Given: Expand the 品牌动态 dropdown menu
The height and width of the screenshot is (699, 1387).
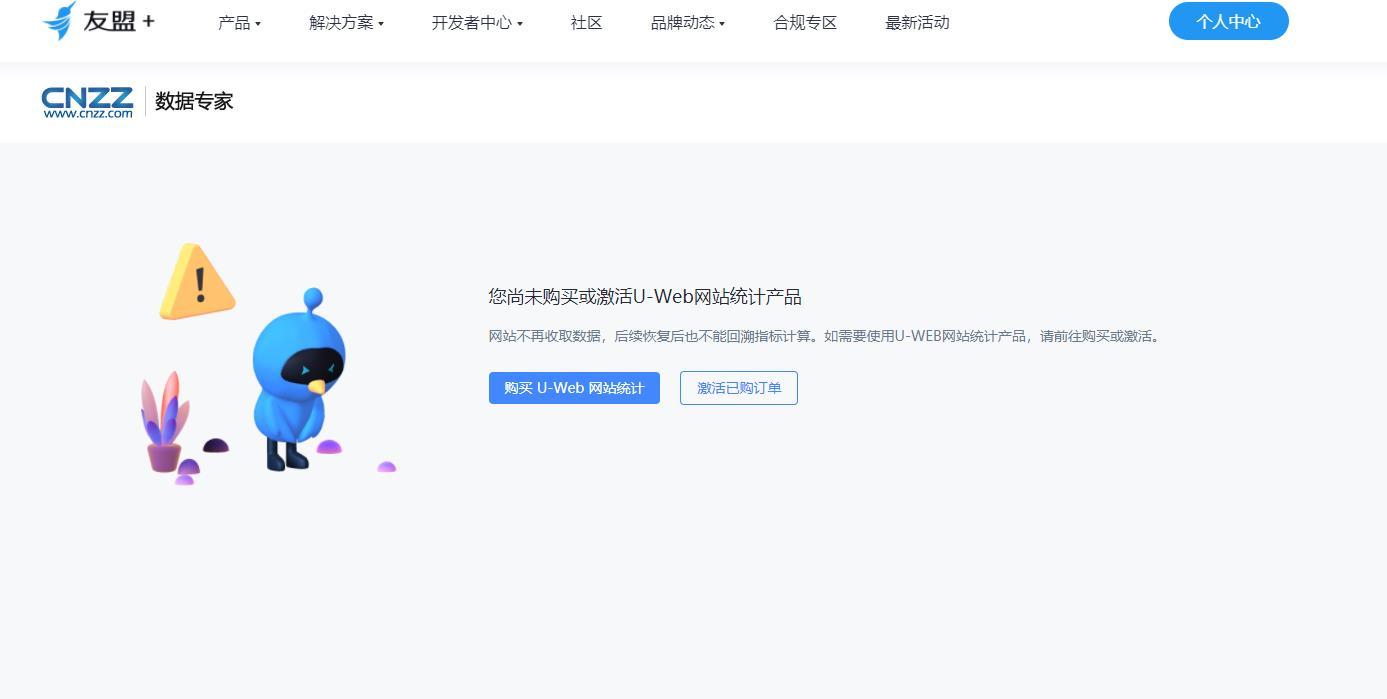Looking at the screenshot, I should click(688, 22).
